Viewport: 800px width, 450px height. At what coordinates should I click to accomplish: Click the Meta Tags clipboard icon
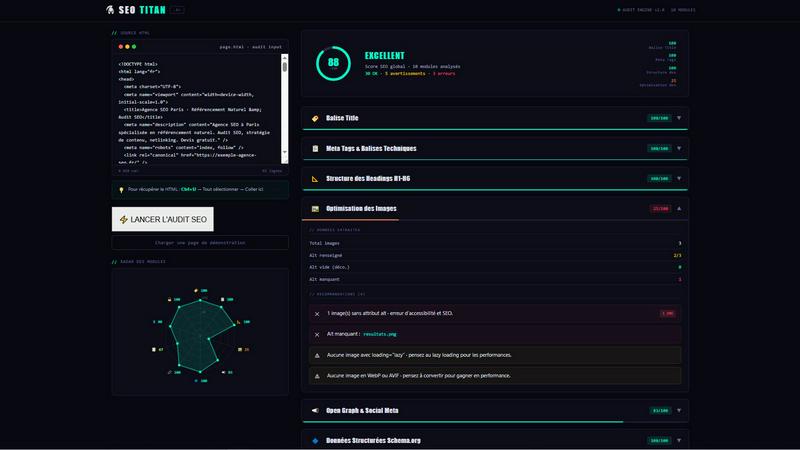pyautogui.click(x=315, y=148)
